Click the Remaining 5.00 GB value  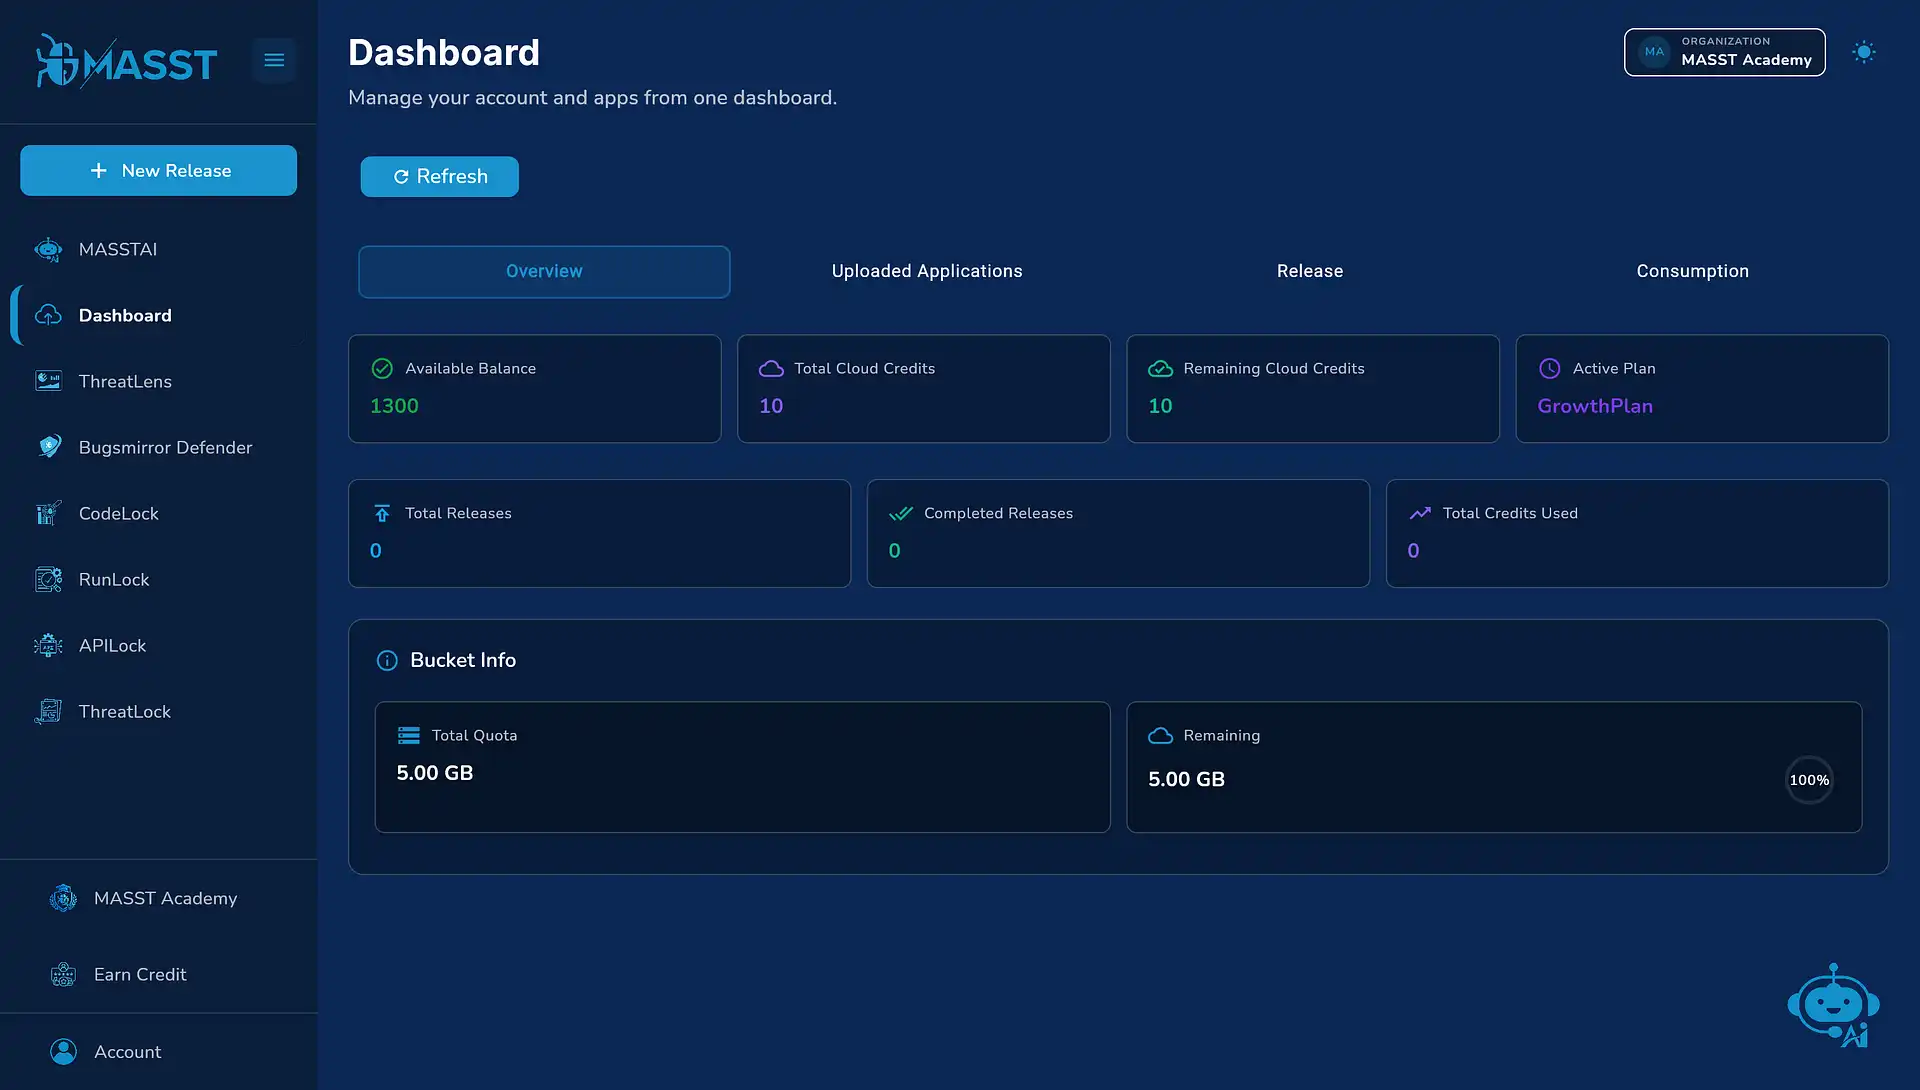(x=1186, y=779)
